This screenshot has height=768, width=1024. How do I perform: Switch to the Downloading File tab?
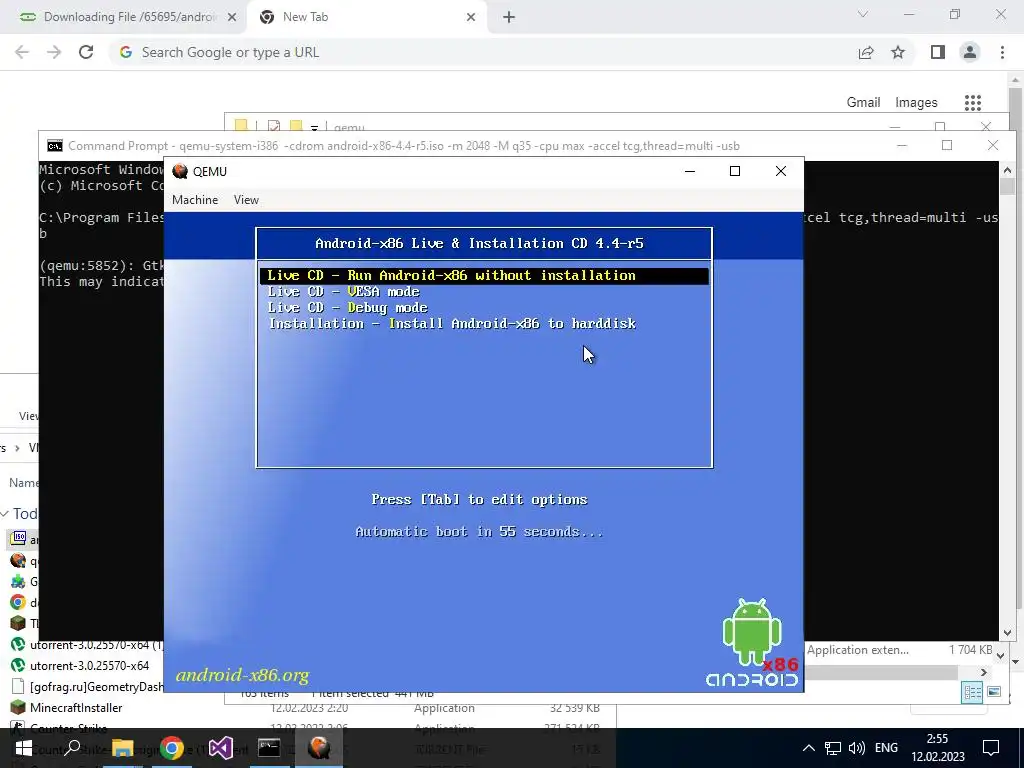[124, 17]
